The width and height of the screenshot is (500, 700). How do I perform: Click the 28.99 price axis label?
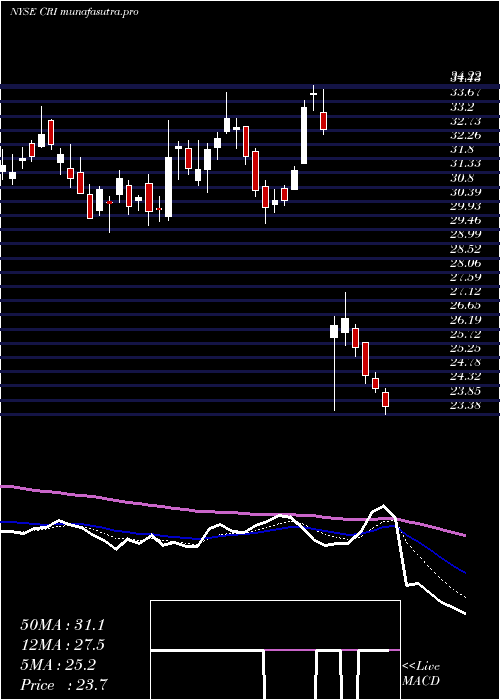pos(465,235)
